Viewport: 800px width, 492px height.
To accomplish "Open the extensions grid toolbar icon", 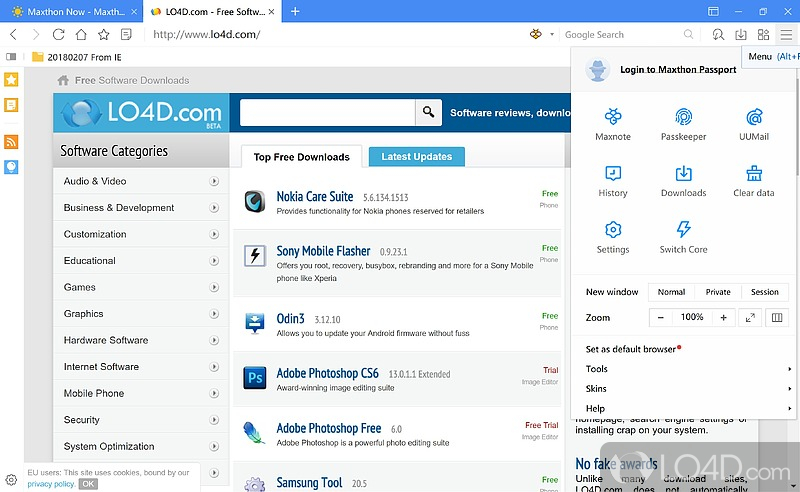I will (763, 34).
